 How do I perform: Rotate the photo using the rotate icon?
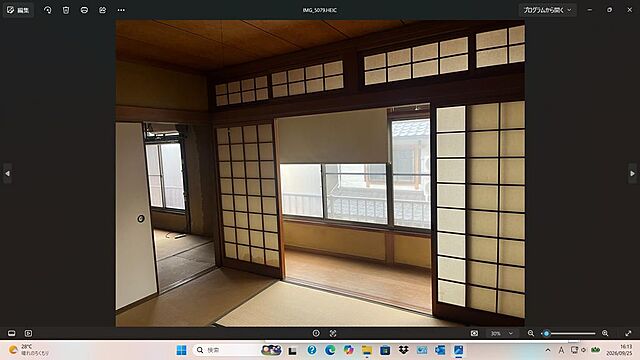[x=48, y=10]
